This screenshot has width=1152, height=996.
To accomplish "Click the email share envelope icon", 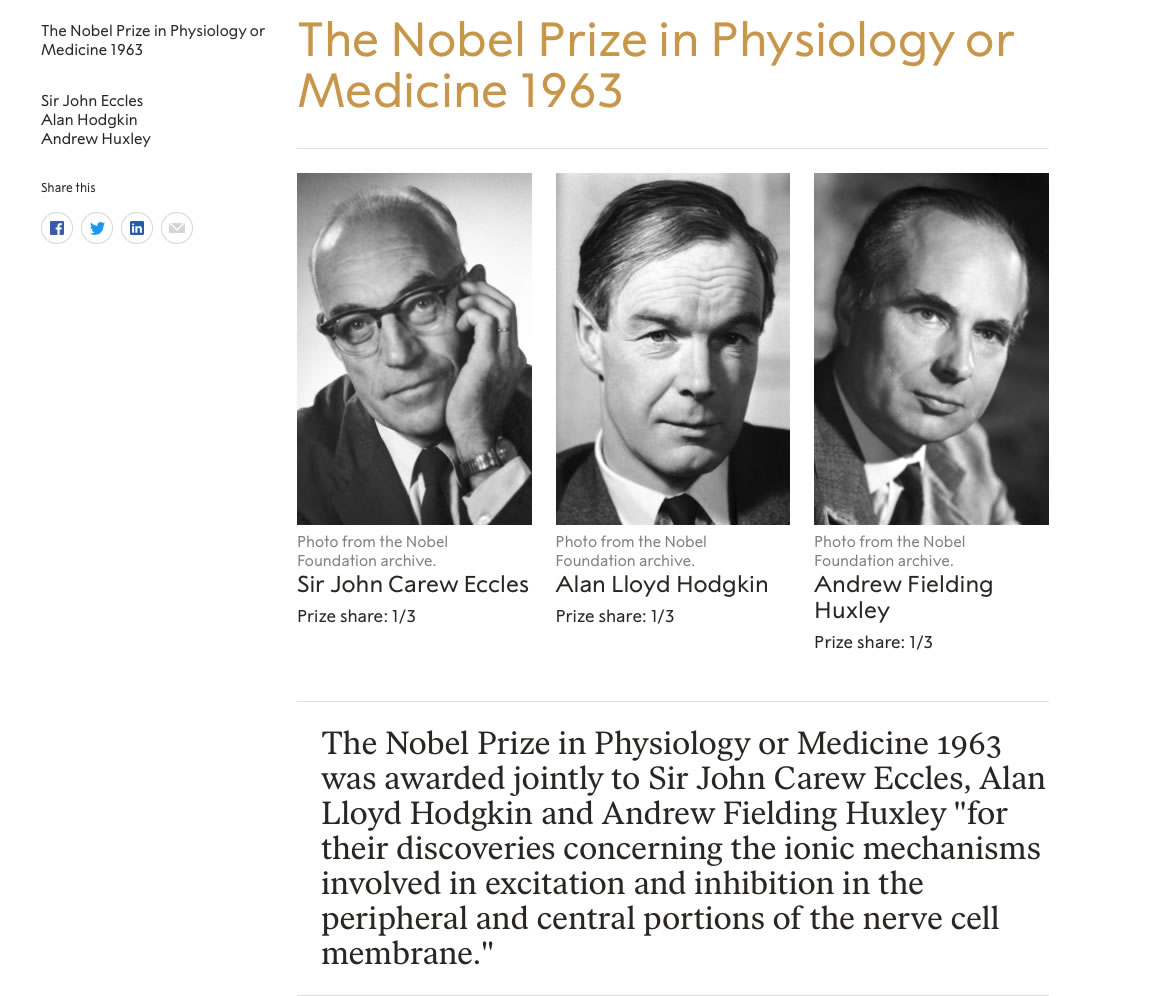I will pos(177,228).
